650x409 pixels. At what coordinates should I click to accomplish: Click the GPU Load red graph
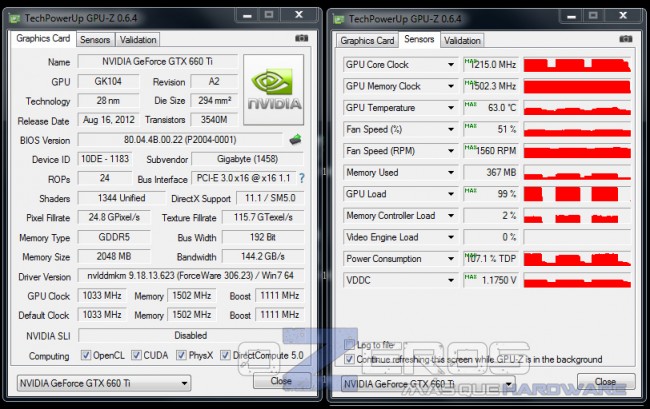[x=577, y=194]
